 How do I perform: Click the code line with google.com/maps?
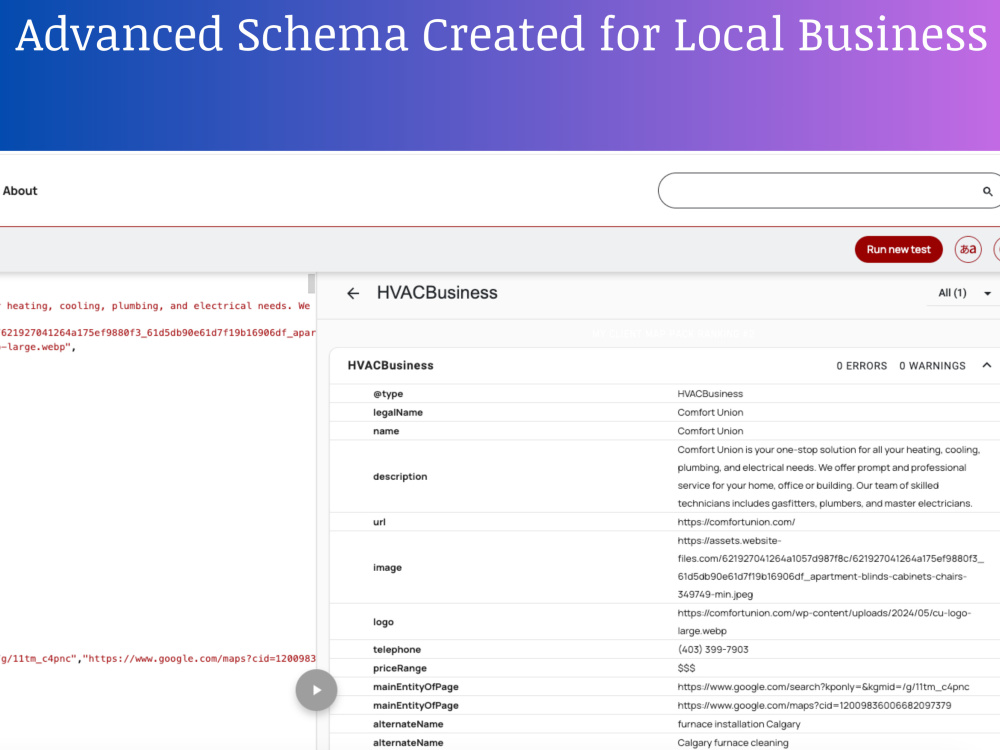point(158,658)
